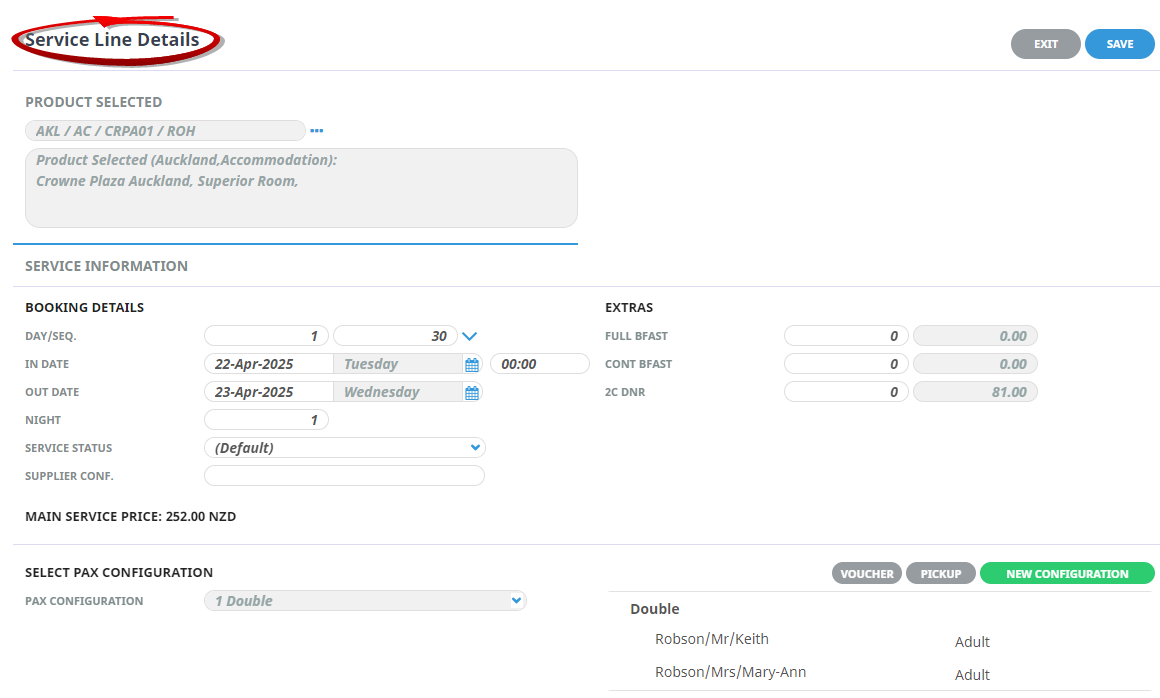Screen dimensions: 1160x698
Task: Select the In Date time field
Action: coord(539,364)
